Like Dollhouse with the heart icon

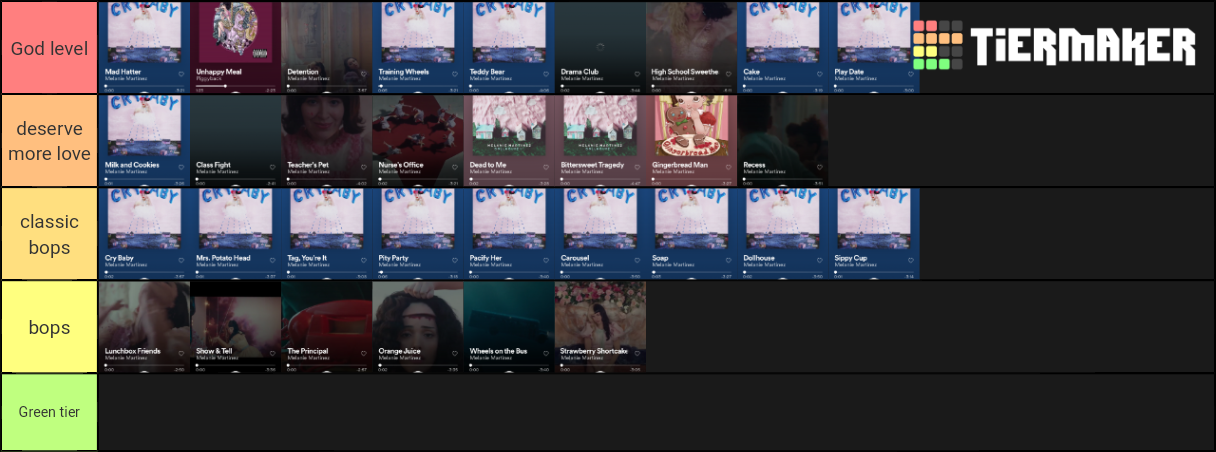pyautogui.click(x=819, y=260)
